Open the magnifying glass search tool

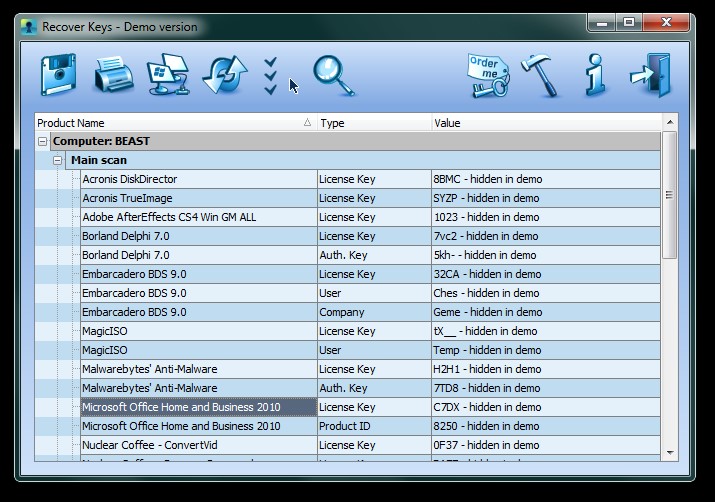(333, 75)
